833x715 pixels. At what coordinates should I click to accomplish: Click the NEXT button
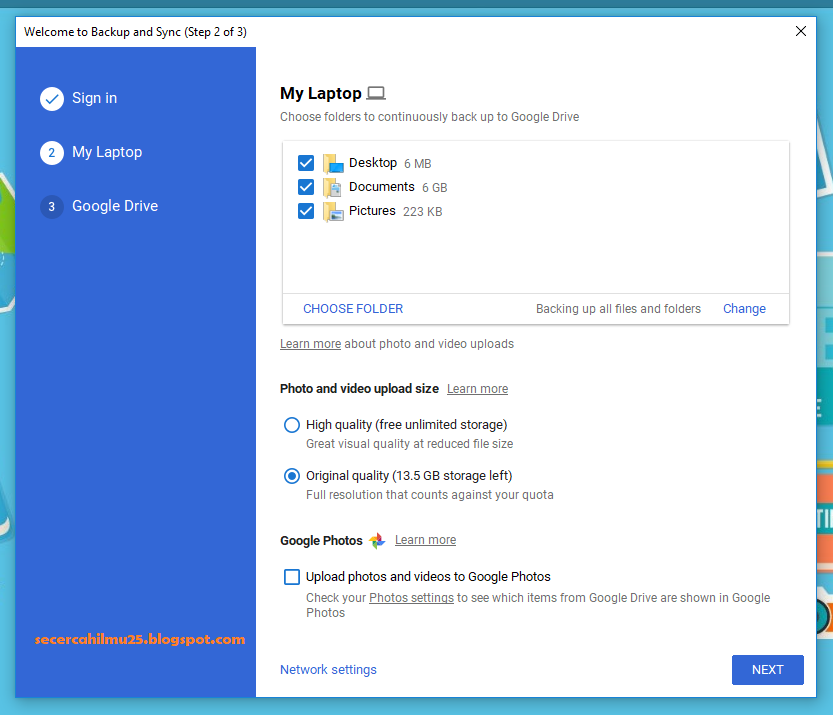click(x=767, y=670)
